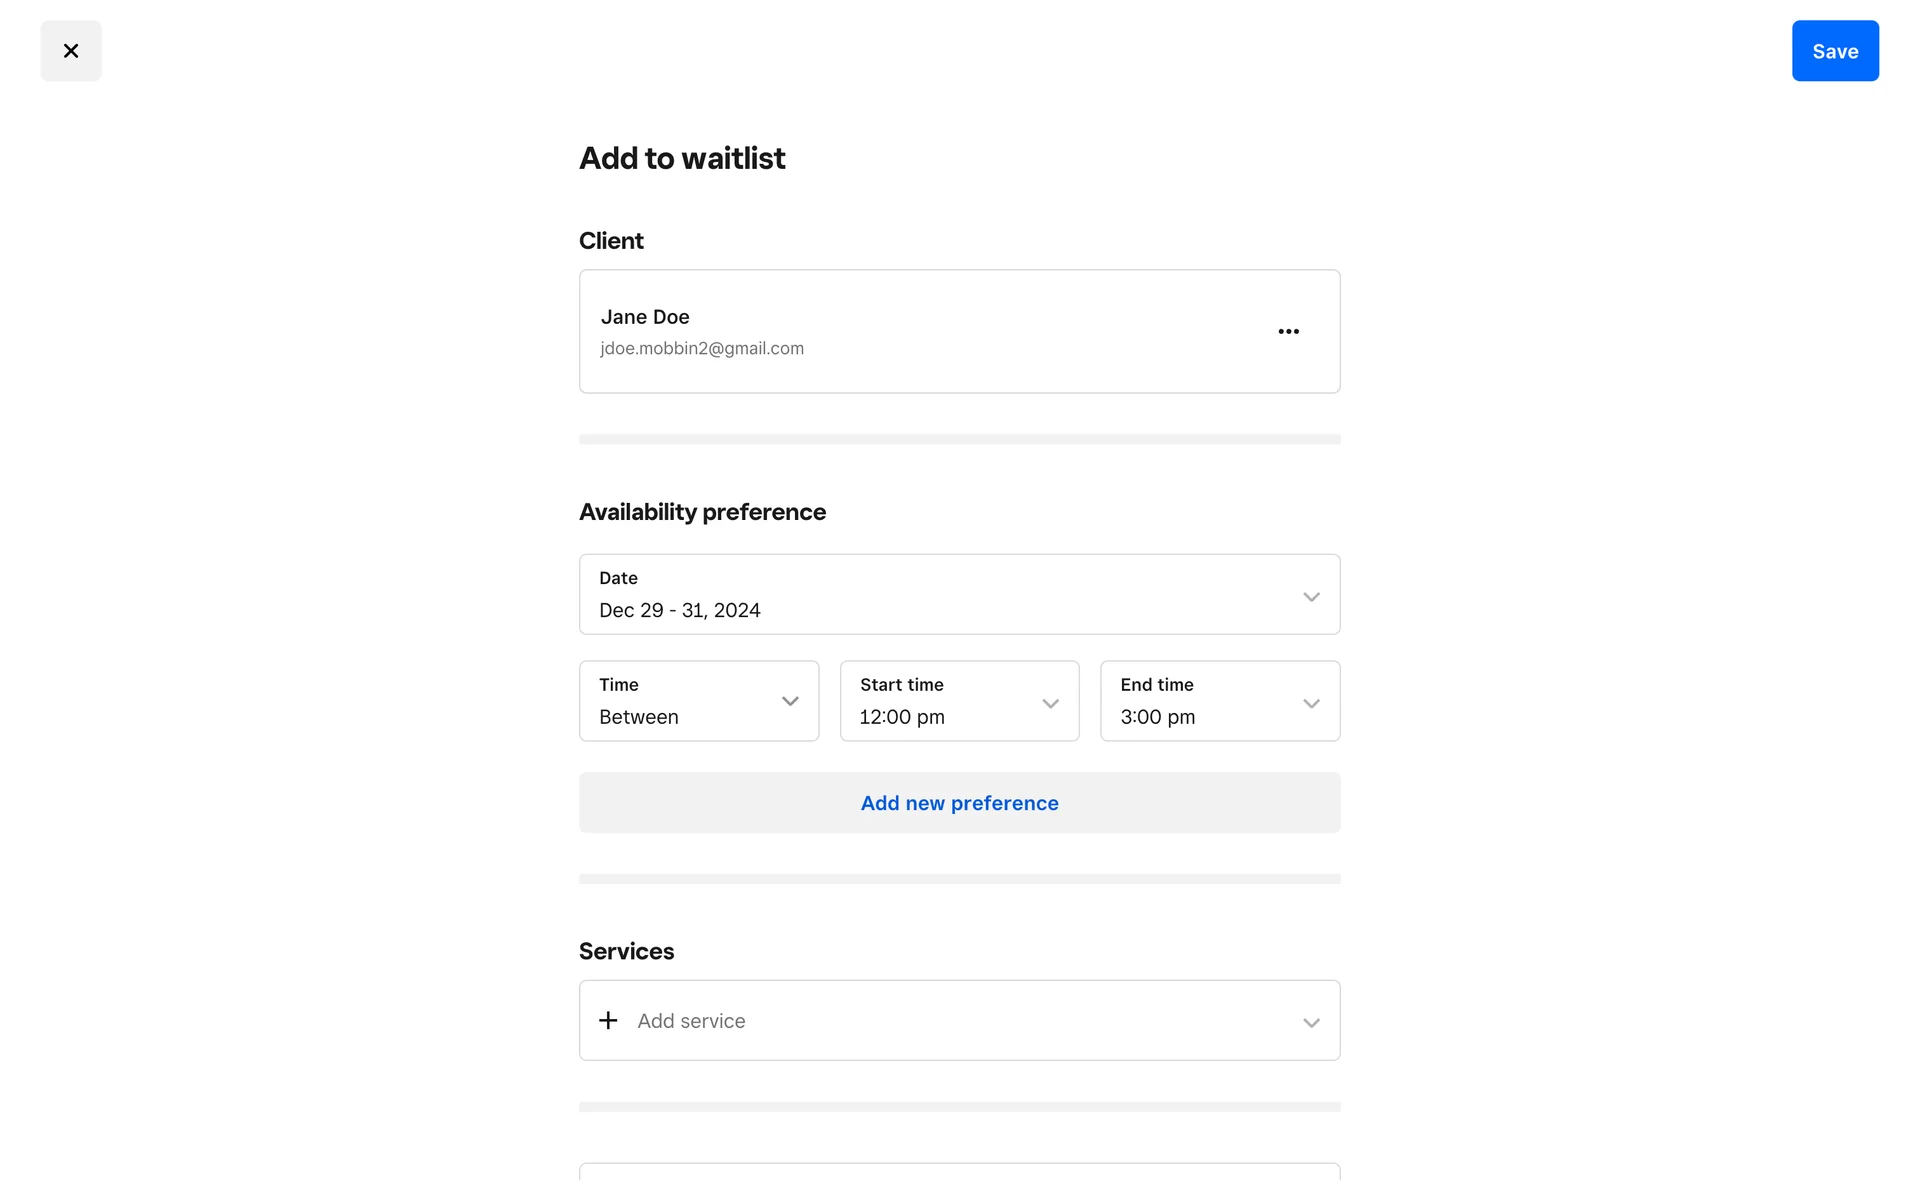
Task: Click the chevron in the Add service field
Action: click(x=1311, y=1023)
